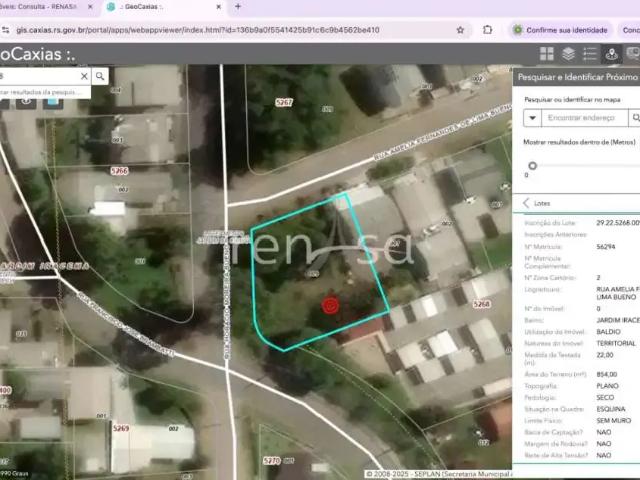Screen dimensions: 640x480
Task: Select the Pedologia value SECO
Action: click(605, 397)
